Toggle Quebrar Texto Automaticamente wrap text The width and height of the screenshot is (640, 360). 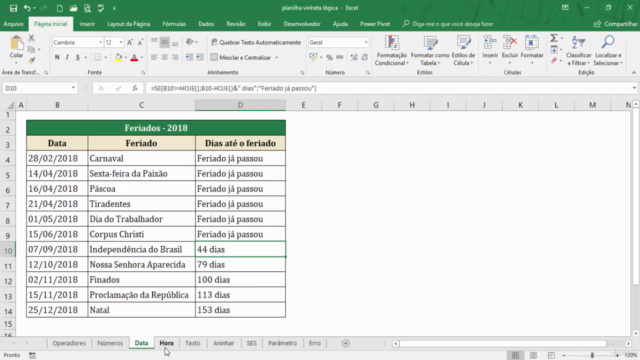tap(256, 42)
